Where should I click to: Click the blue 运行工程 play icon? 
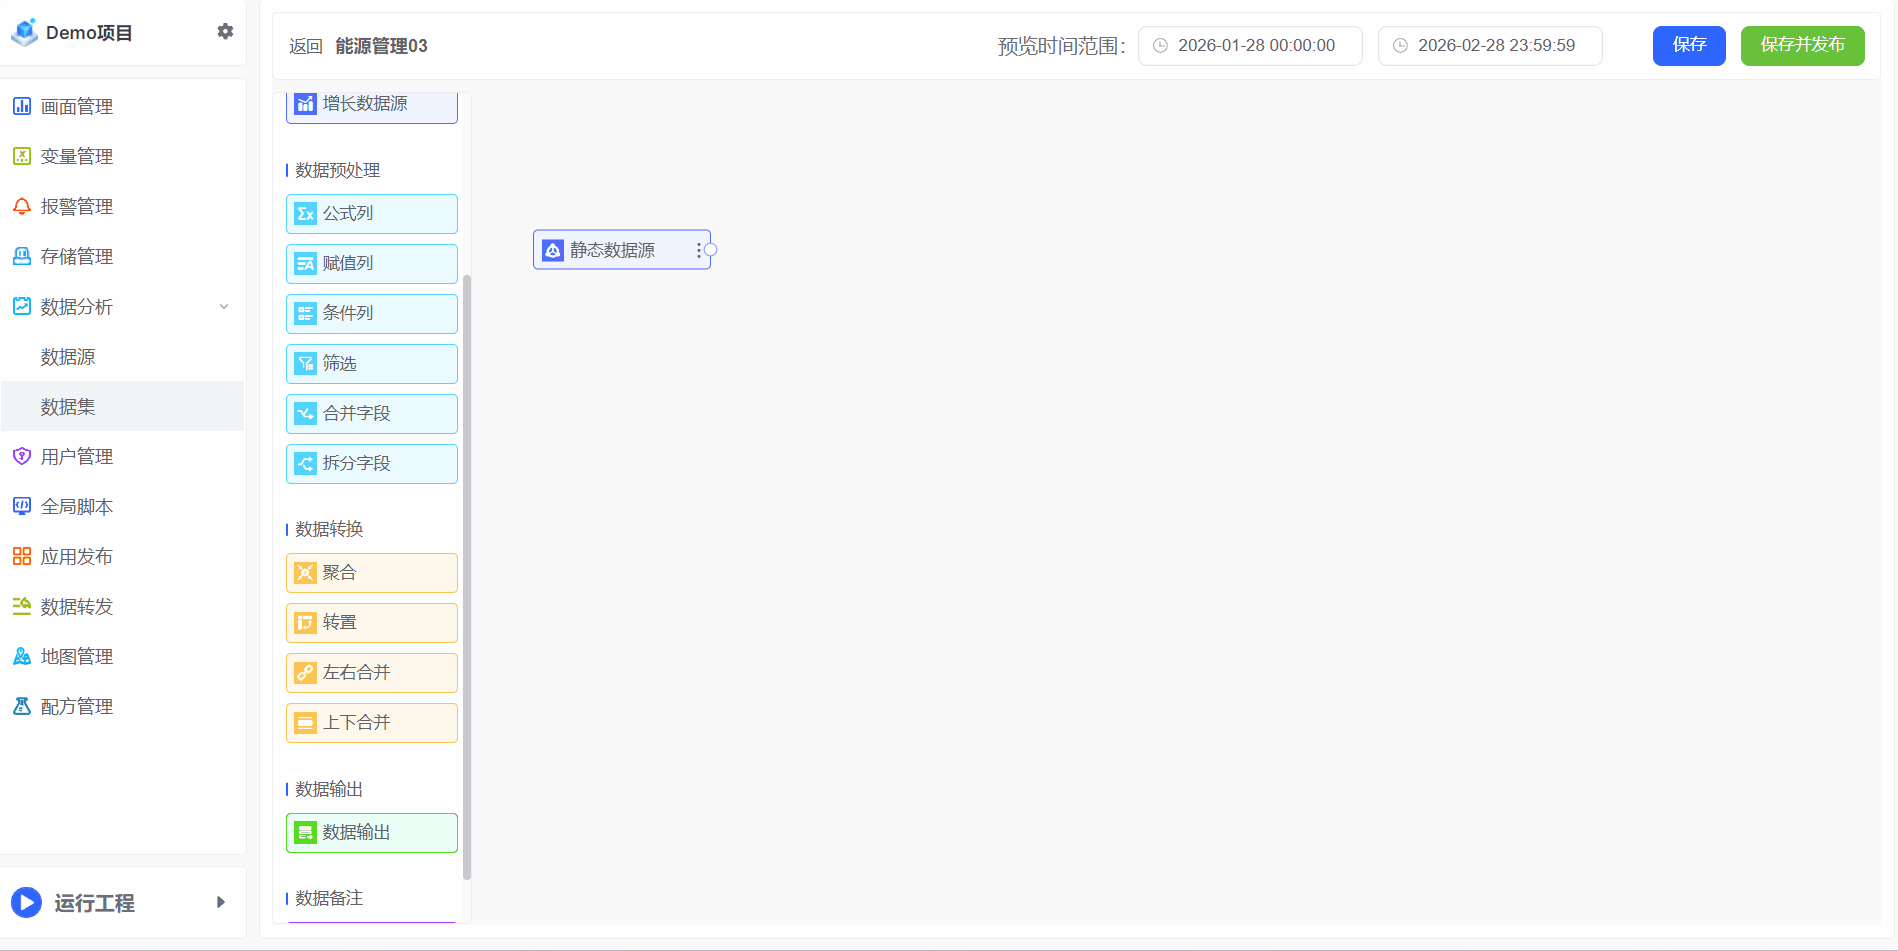26,903
